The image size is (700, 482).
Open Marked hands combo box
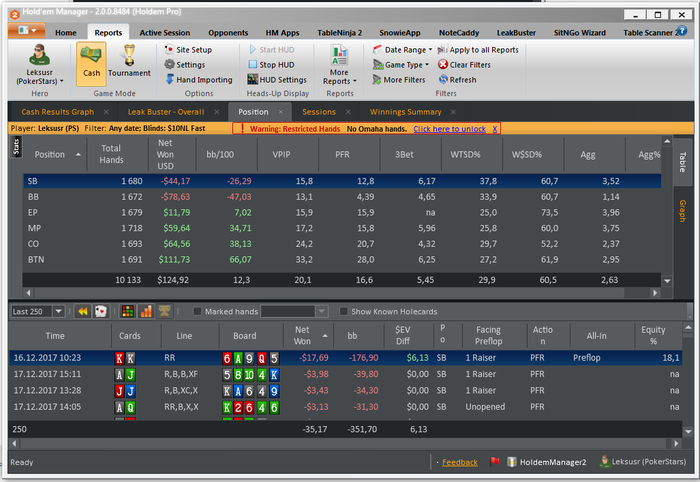(x=295, y=312)
